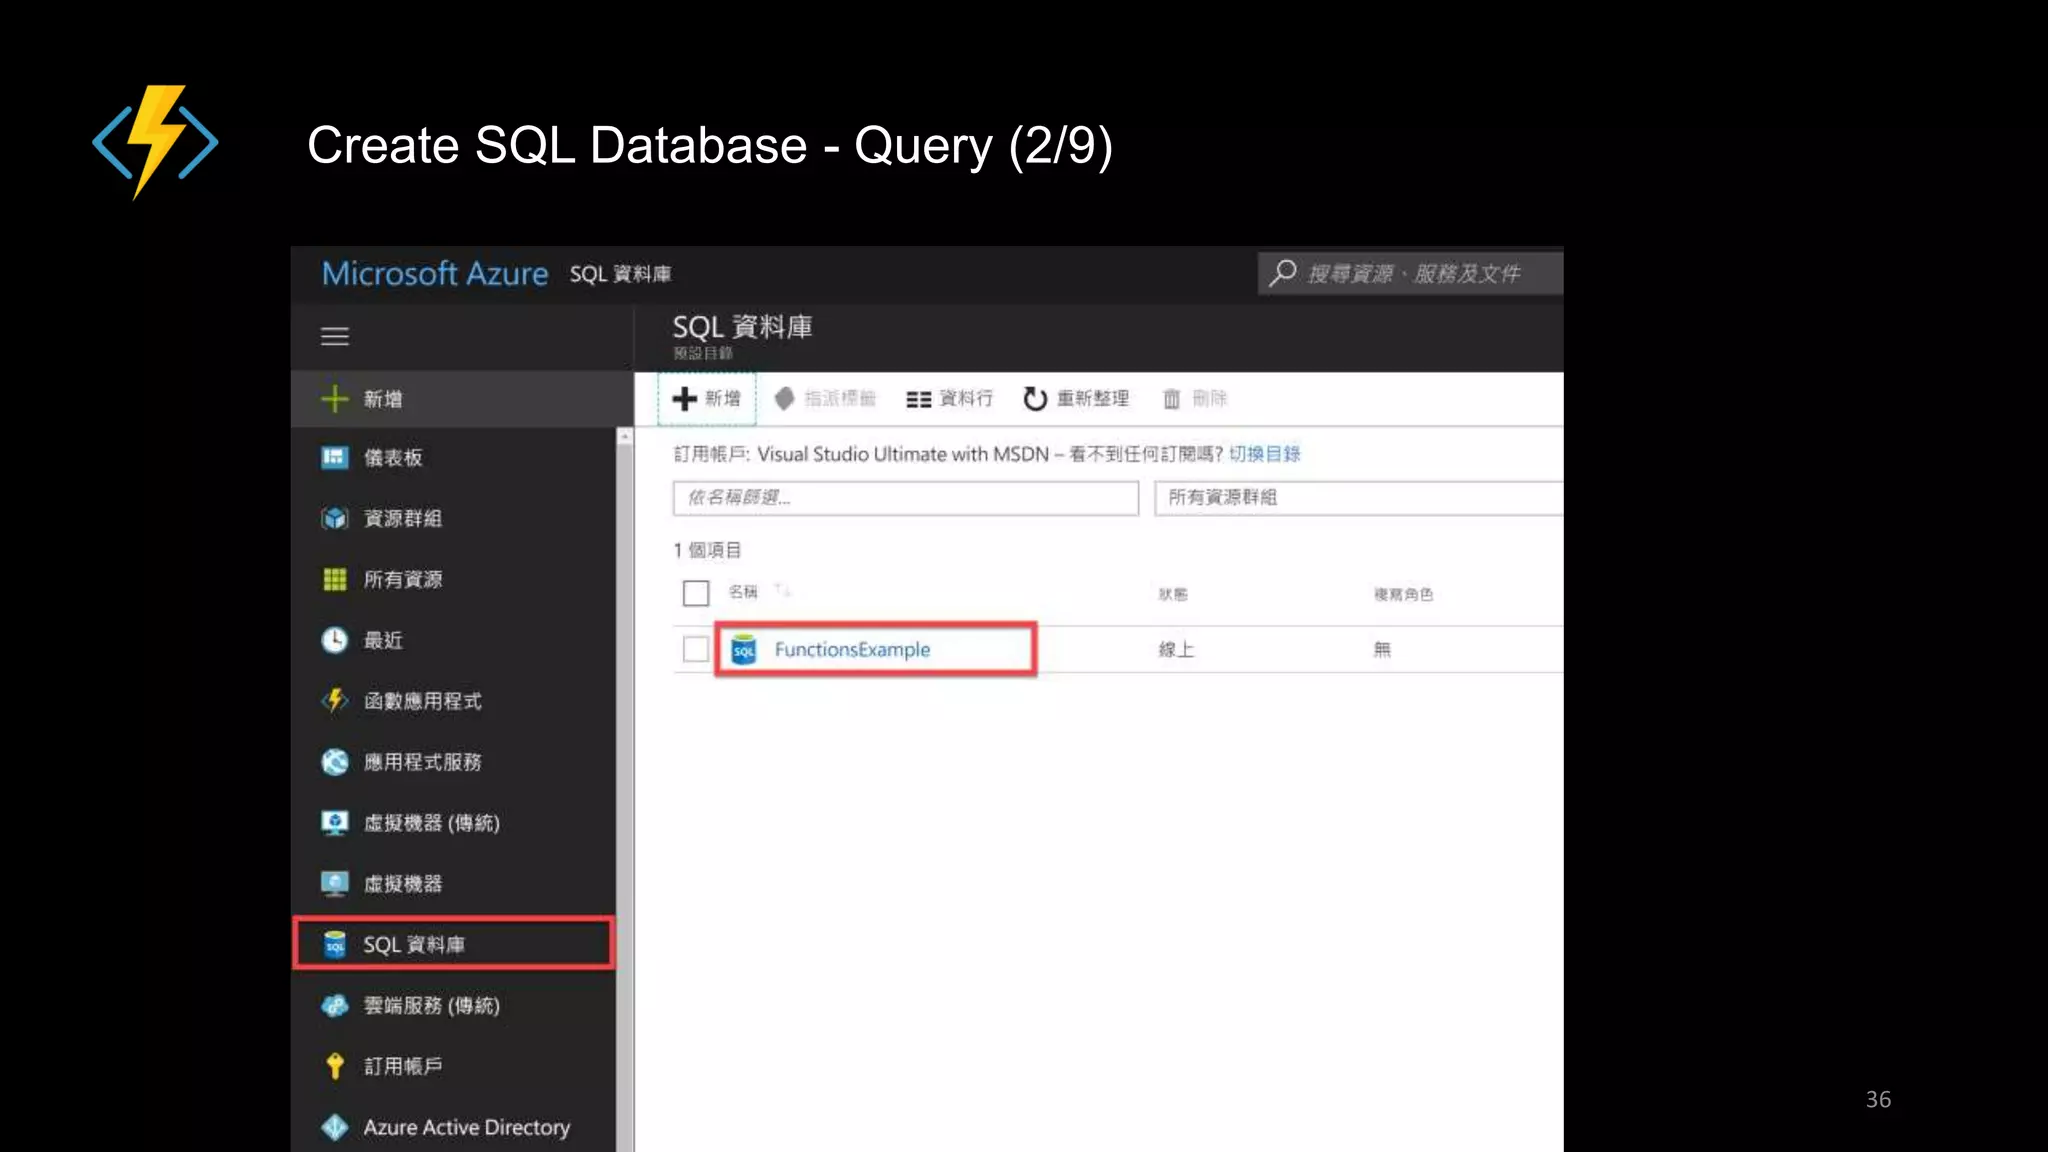This screenshot has width=2048, height=1152.
Task: Click the 複寫角色 column header
Action: click(x=1403, y=594)
